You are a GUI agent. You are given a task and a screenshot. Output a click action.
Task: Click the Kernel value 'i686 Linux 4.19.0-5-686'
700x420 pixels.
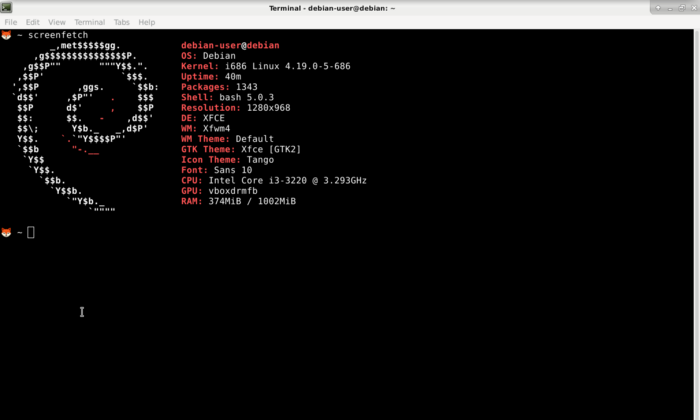click(288, 66)
